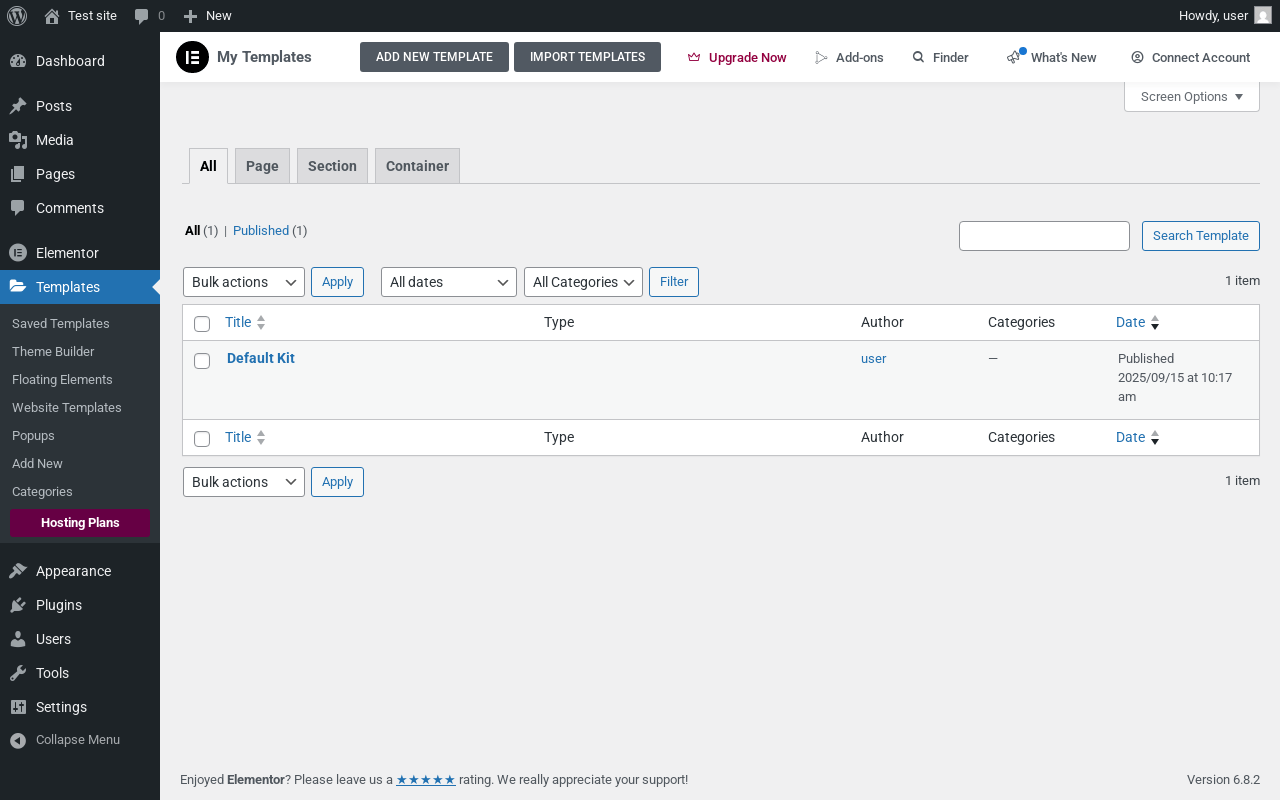
Task: Open the All Categories dropdown
Action: 583,282
